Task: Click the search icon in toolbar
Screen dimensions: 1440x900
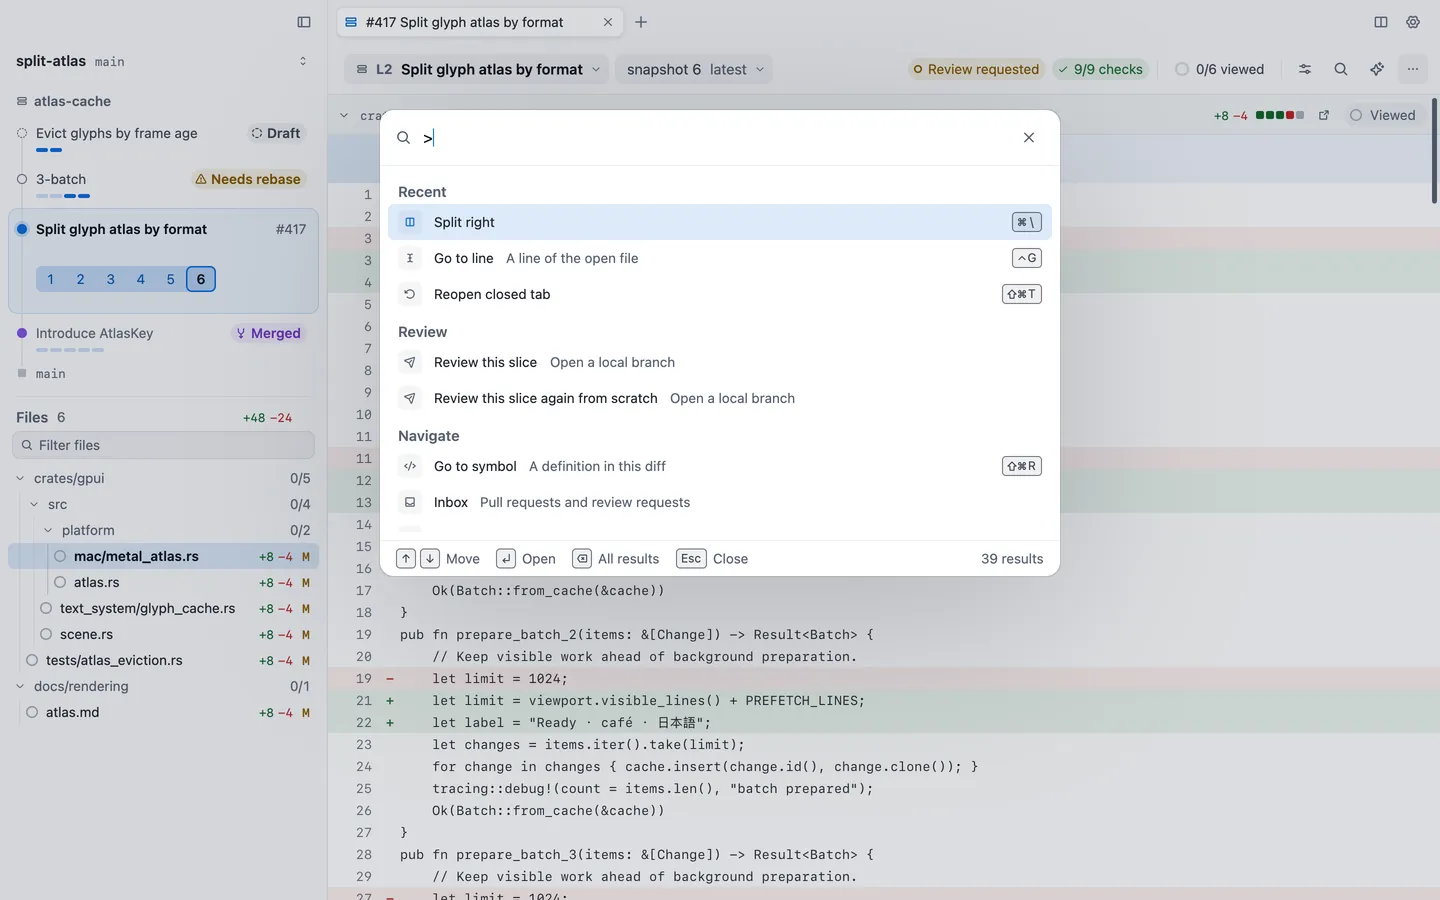Action: click(x=1341, y=69)
